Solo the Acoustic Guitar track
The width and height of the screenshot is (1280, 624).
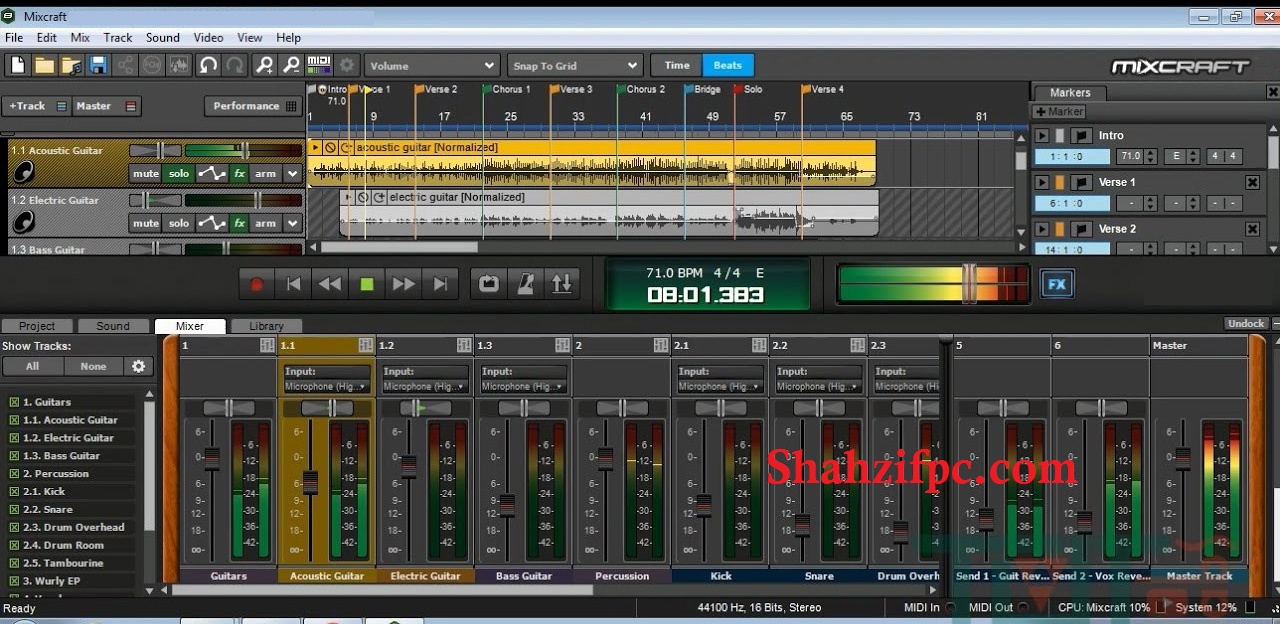pyautogui.click(x=178, y=173)
